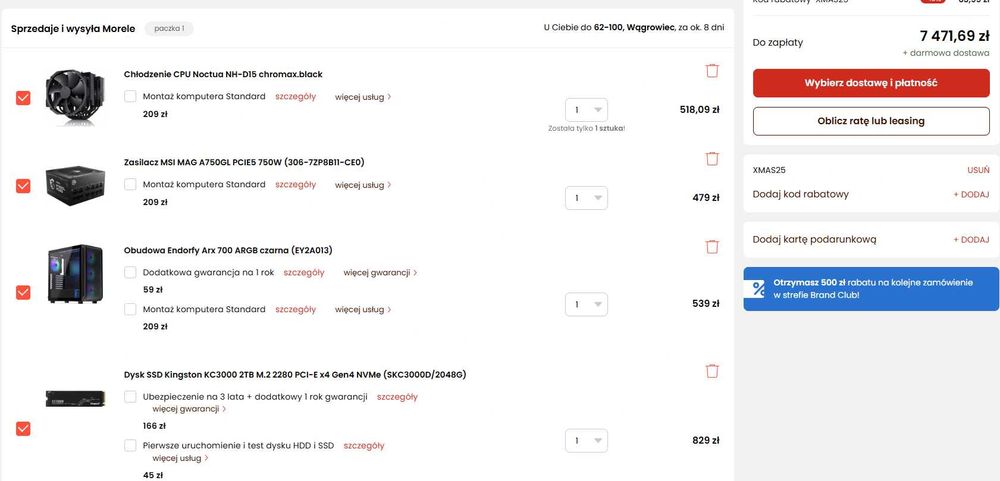Remove MSI MAG A750GL power supply via trash icon
Screen dimensions: 1000x481
[x=712, y=159]
